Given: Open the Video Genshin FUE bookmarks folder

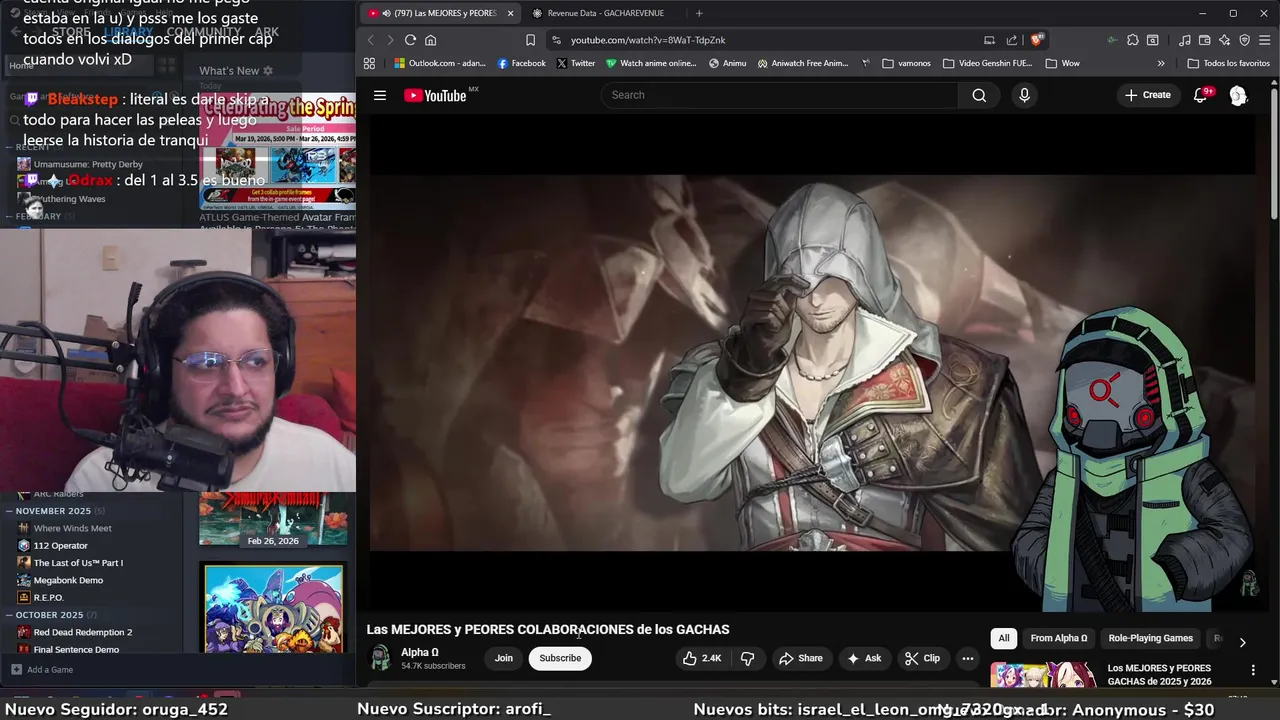Looking at the screenshot, I should pyautogui.click(x=988, y=63).
